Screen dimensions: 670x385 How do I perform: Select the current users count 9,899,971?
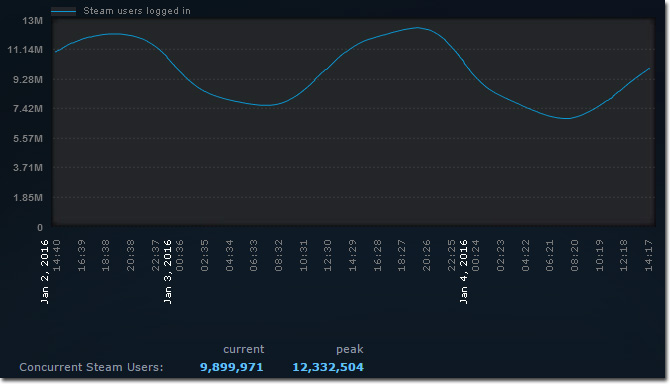232,367
